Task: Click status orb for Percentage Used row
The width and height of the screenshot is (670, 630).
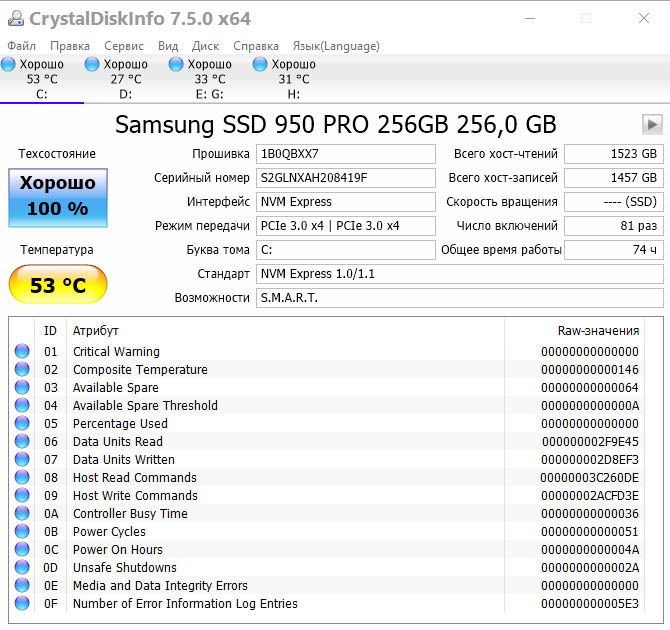Action: [22, 423]
